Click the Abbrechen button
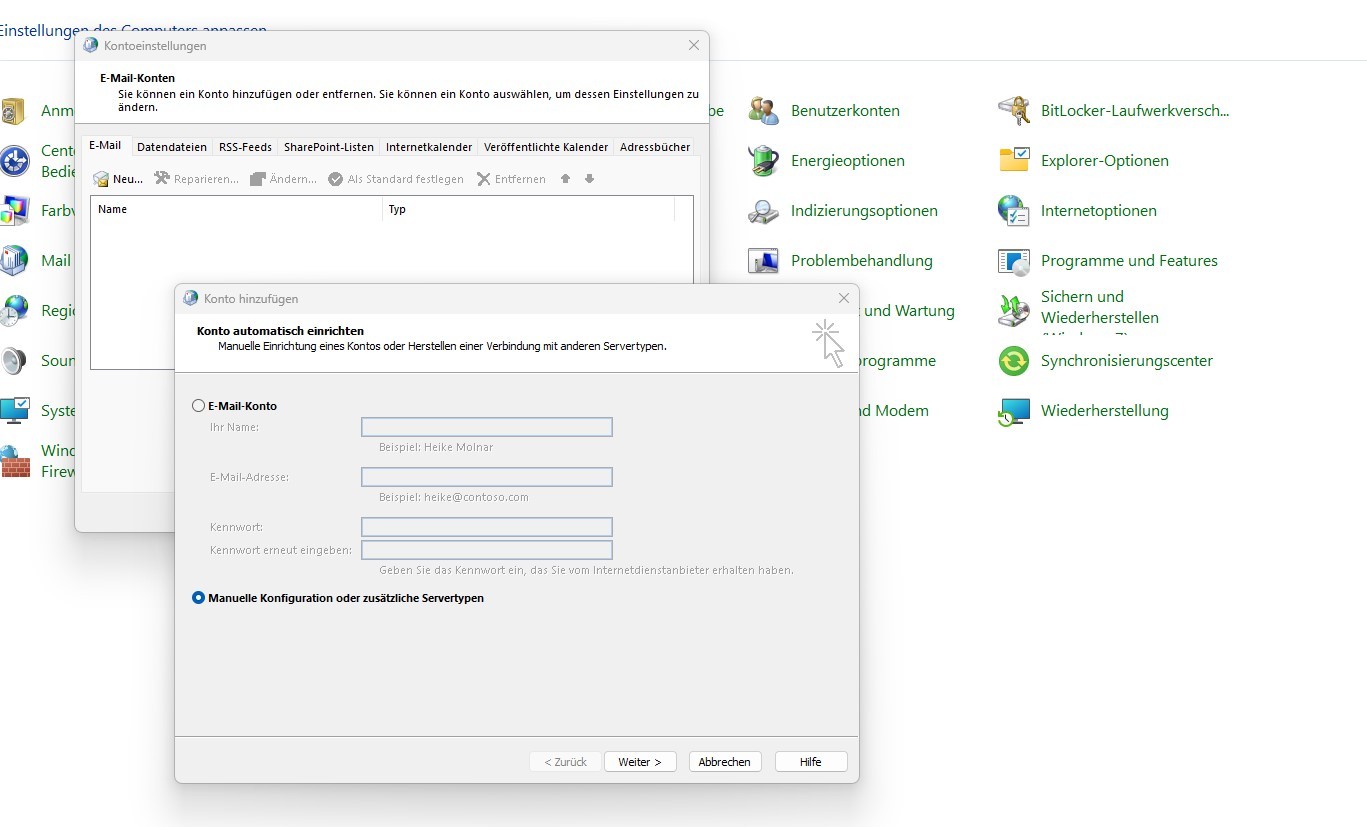 (x=724, y=762)
